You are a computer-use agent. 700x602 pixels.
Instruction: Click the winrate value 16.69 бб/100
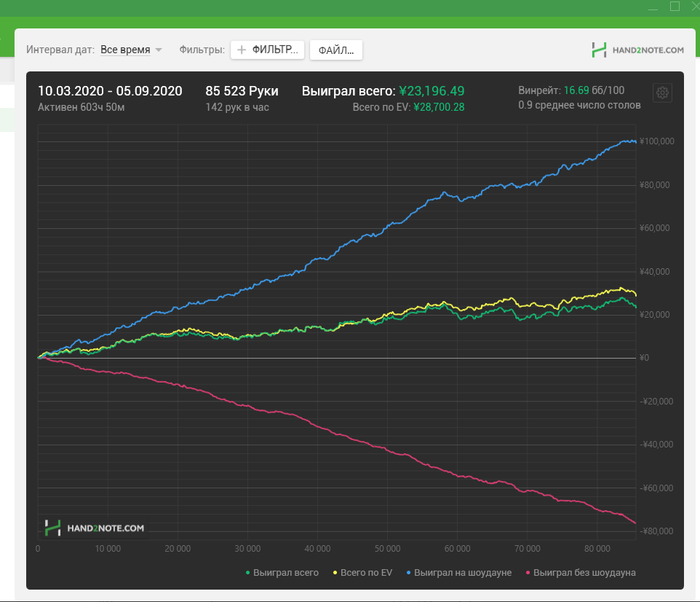click(x=594, y=90)
